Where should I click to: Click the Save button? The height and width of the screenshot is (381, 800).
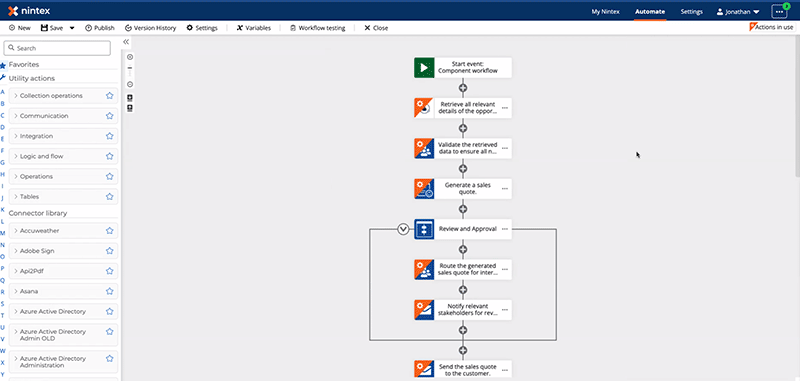click(52, 28)
